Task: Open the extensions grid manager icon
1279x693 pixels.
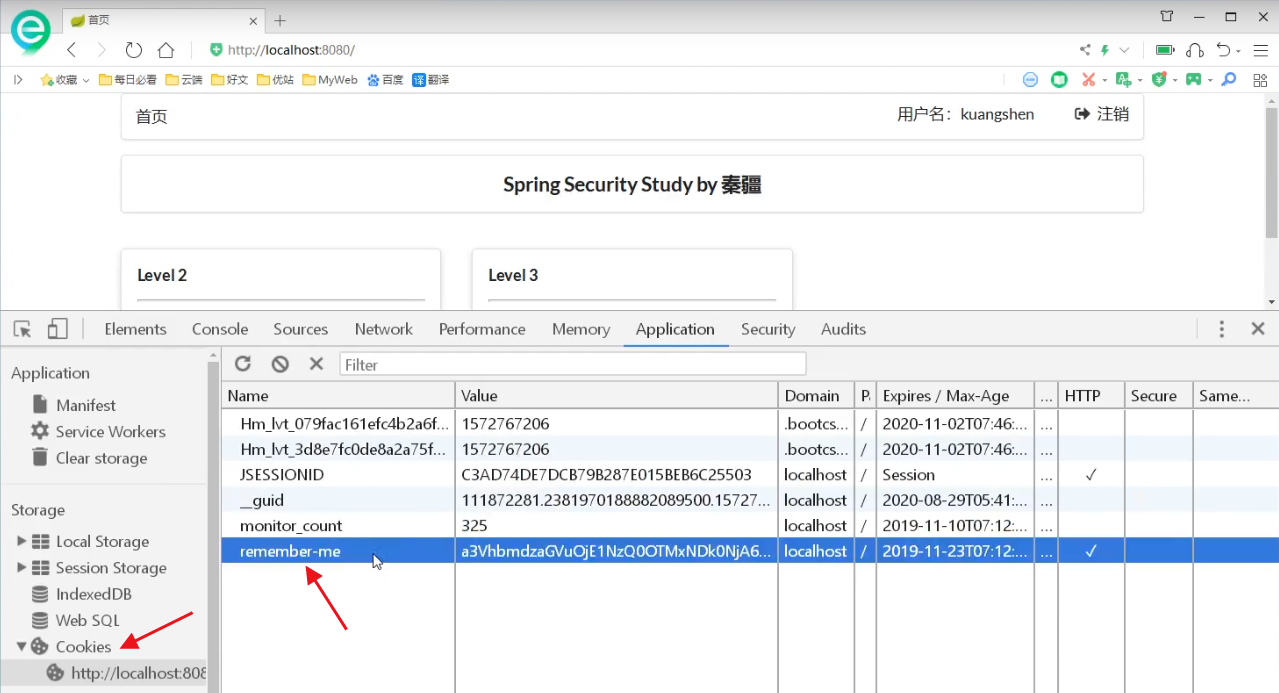Action: (x=1258, y=80)
